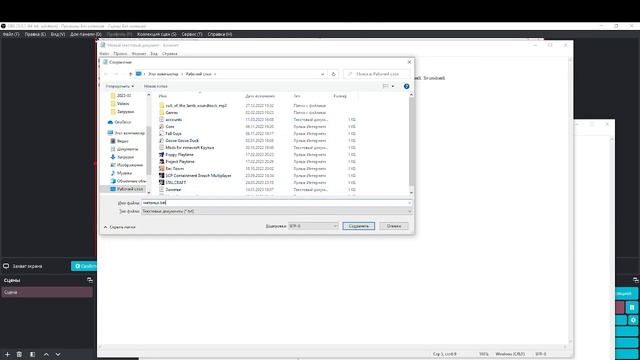Add a new scene with the plus icon

tap(7, 354)
